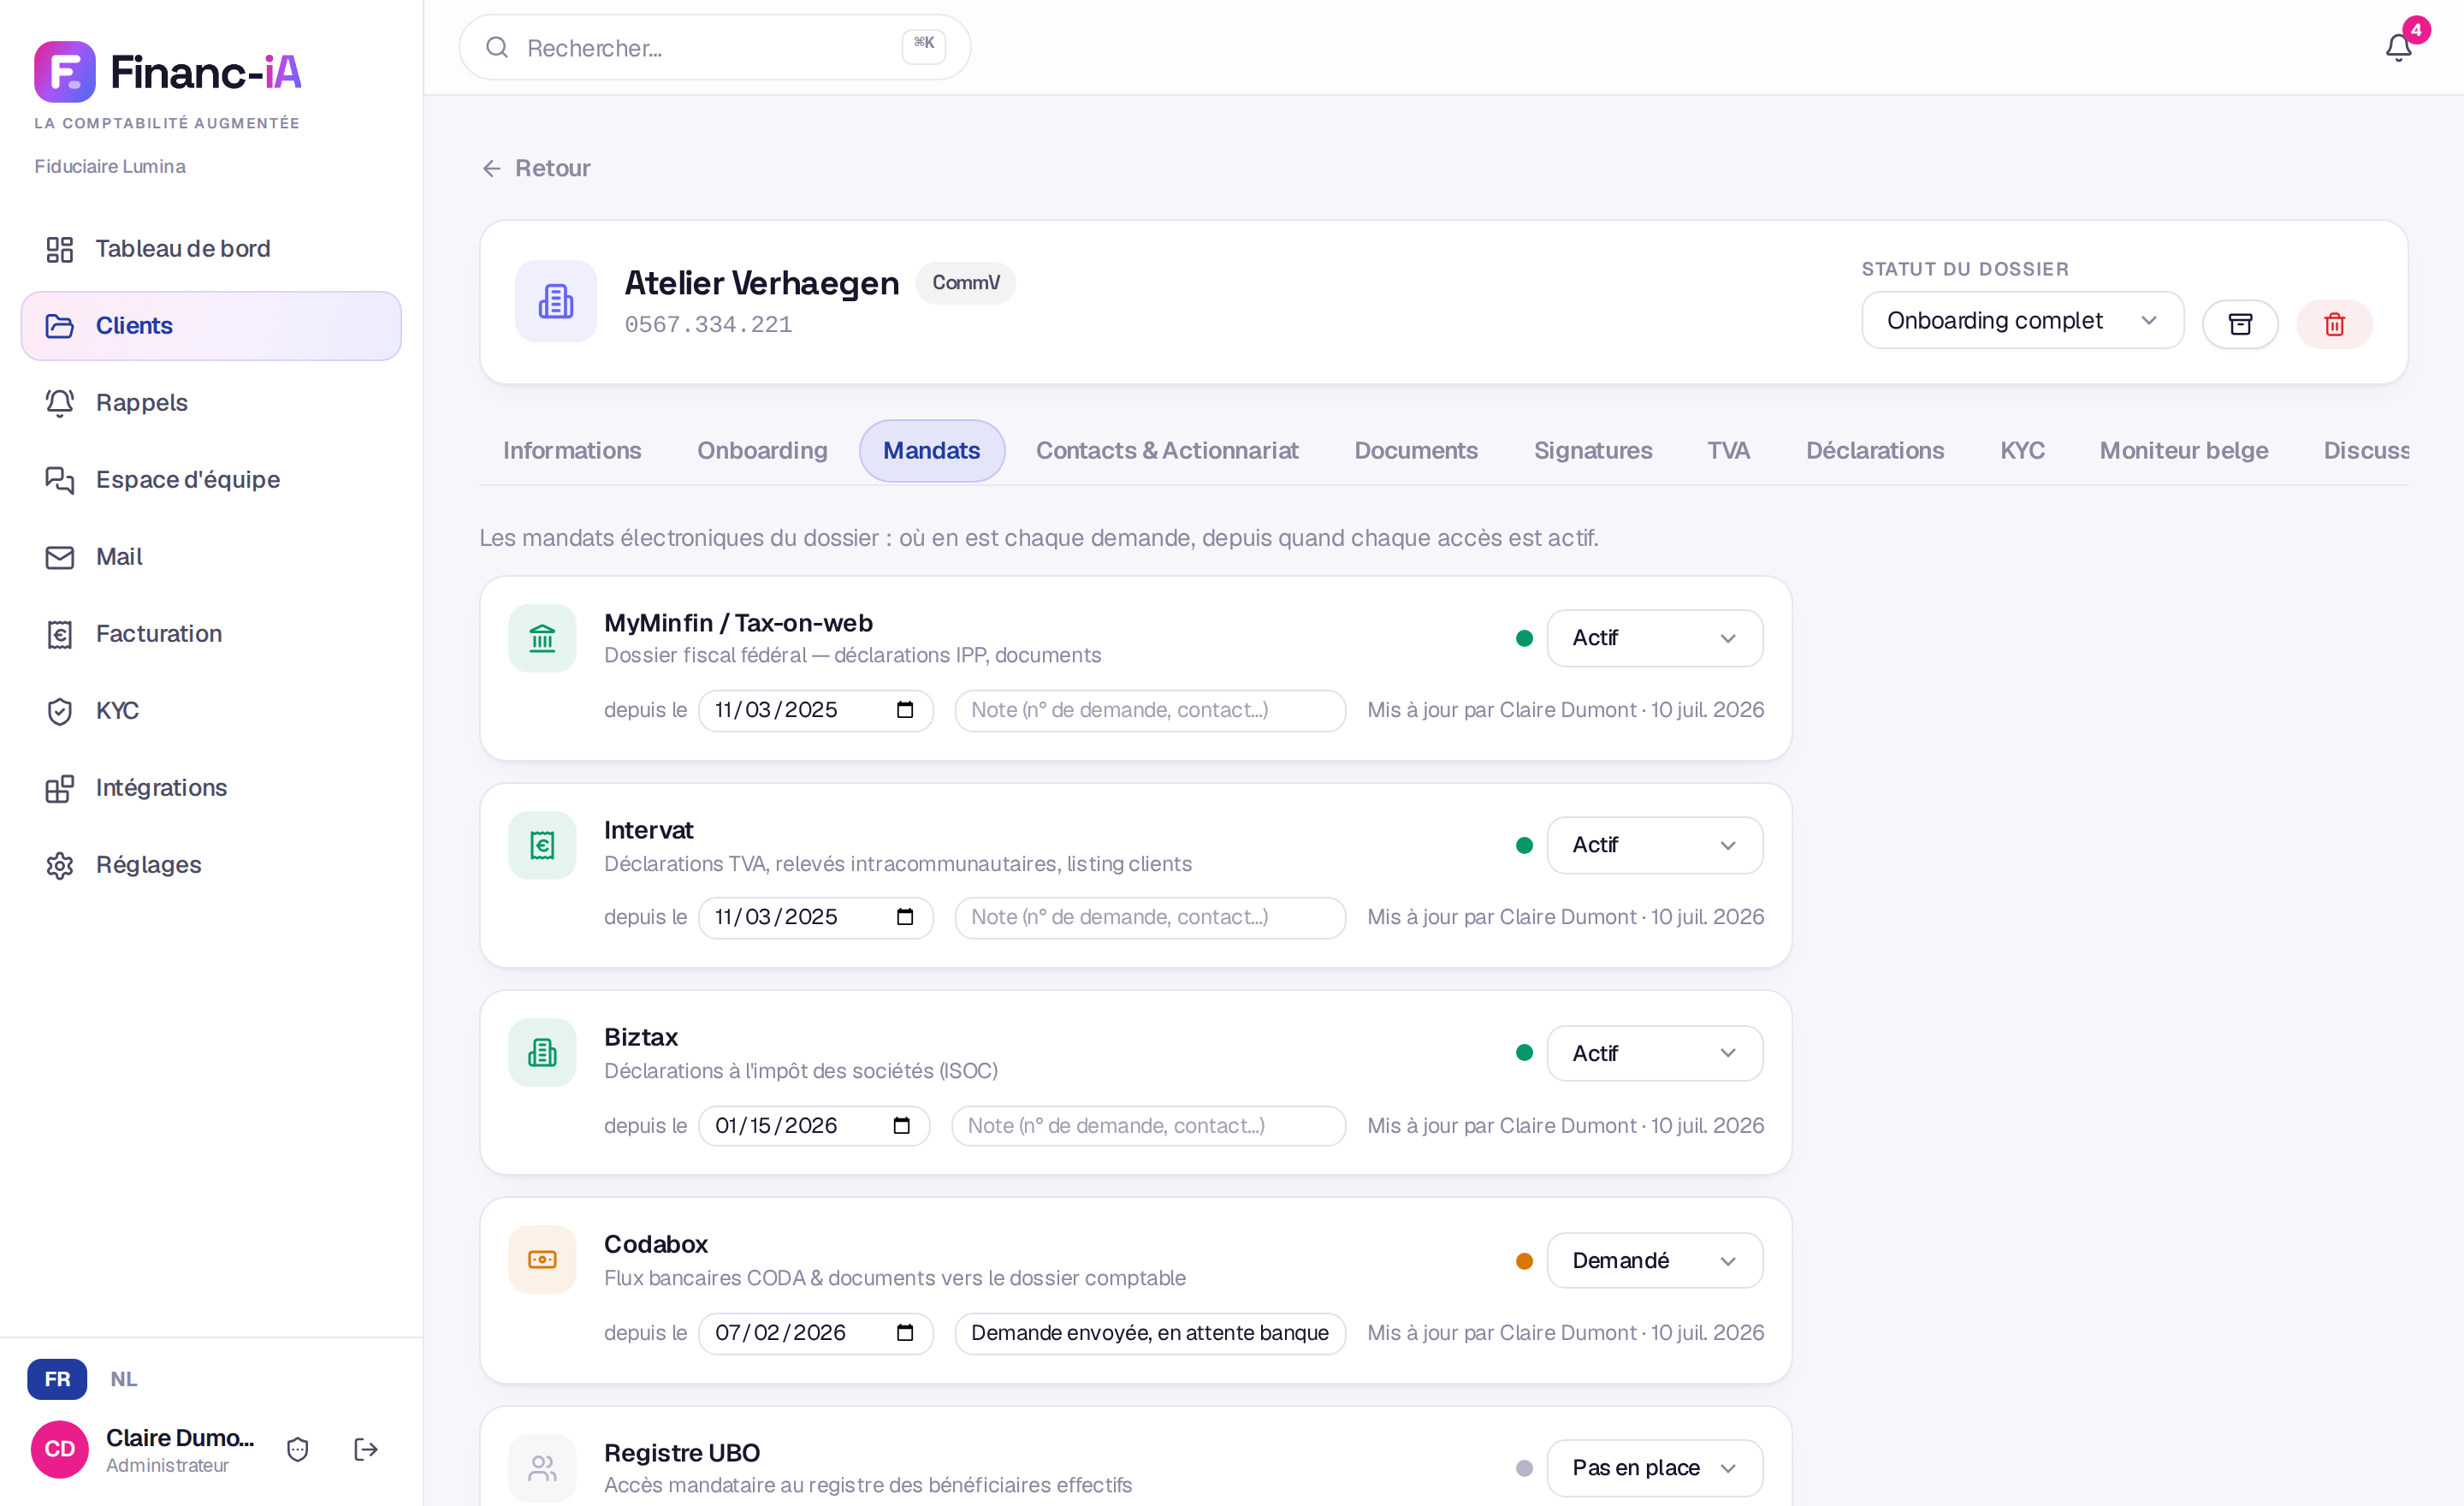Open calendar picker for Intervat date
The image size is (2464, 1506).
coord(905,917)
